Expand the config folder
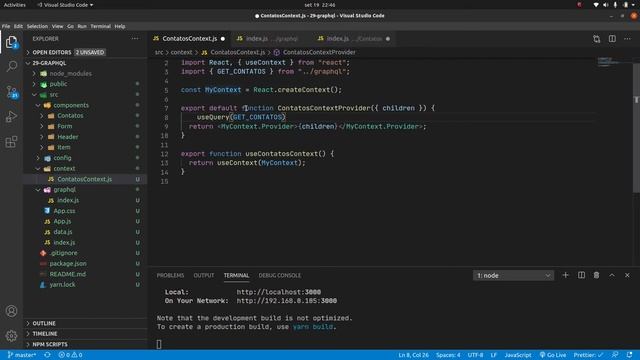The image size is (640, 360). pyautogui.click(x=86, y=158)
